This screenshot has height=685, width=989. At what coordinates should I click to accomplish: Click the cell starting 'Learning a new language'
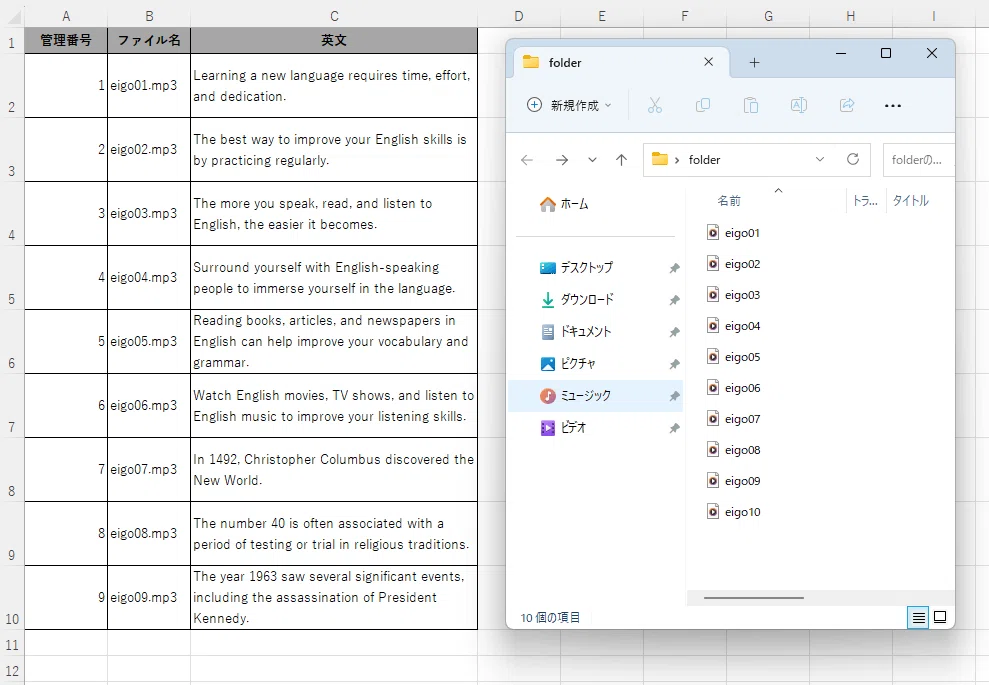[334, 85]
